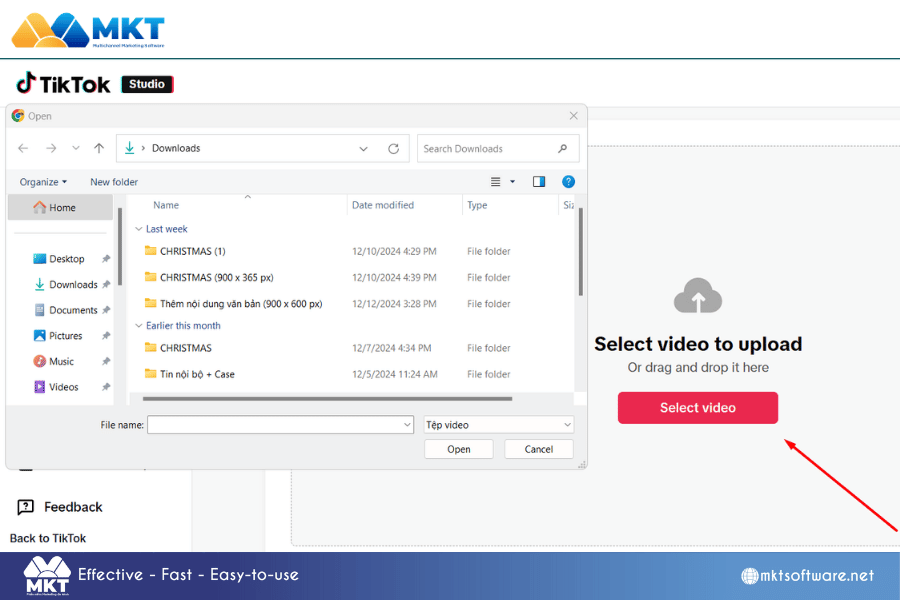The height and width of the screenshot is (600, 900).
Task: Click the folder icon of CHRISTMAS (1)
Action: [x=150, y=251]
